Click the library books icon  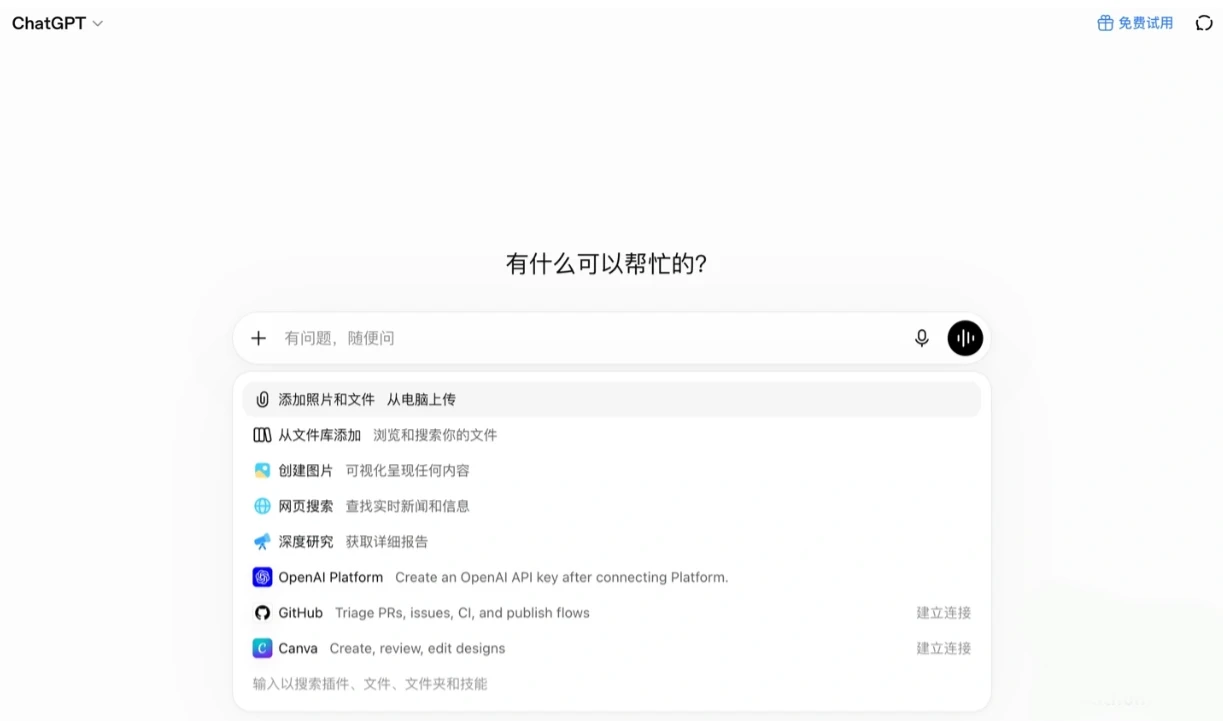click(262, 435)
